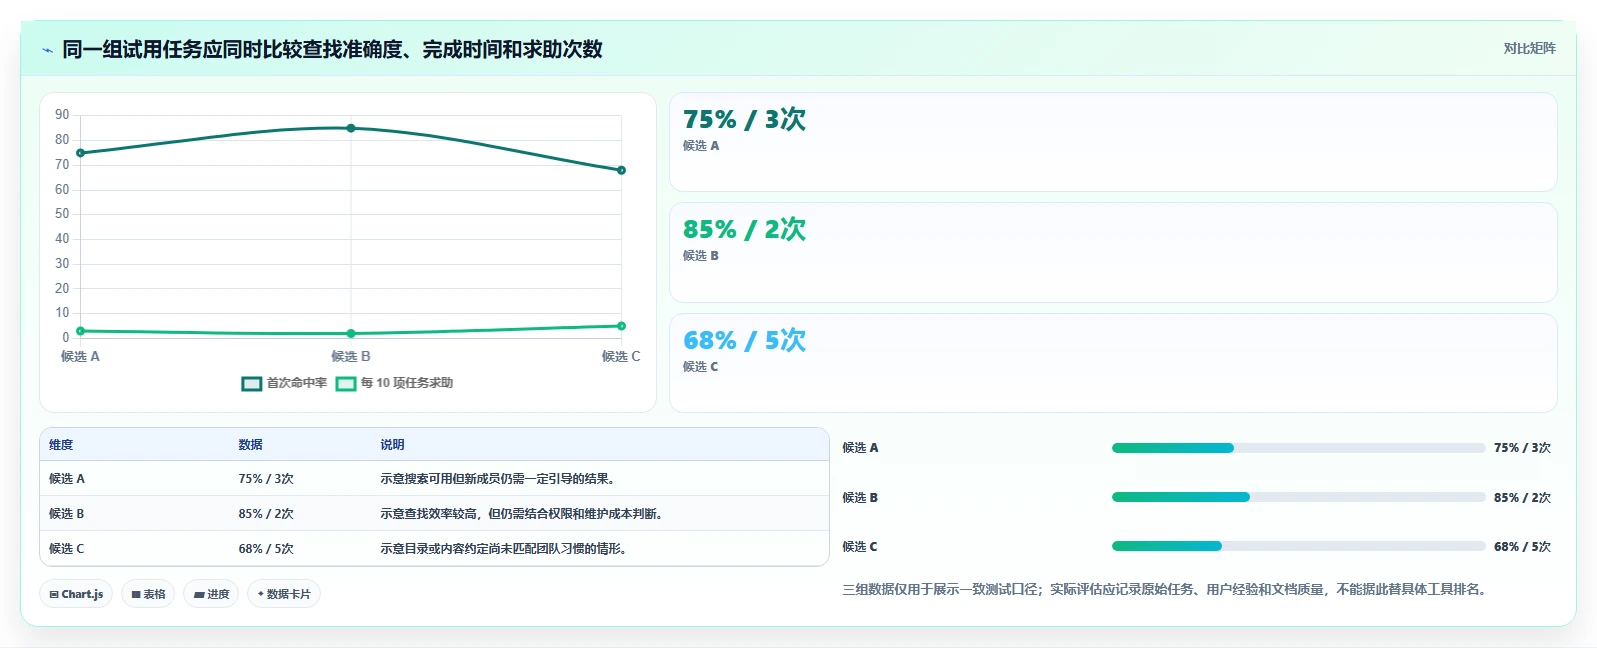The image size is (1597, 648).
Task: Click the 候选 B x-axis label on chart
Action: pos(351,356)
